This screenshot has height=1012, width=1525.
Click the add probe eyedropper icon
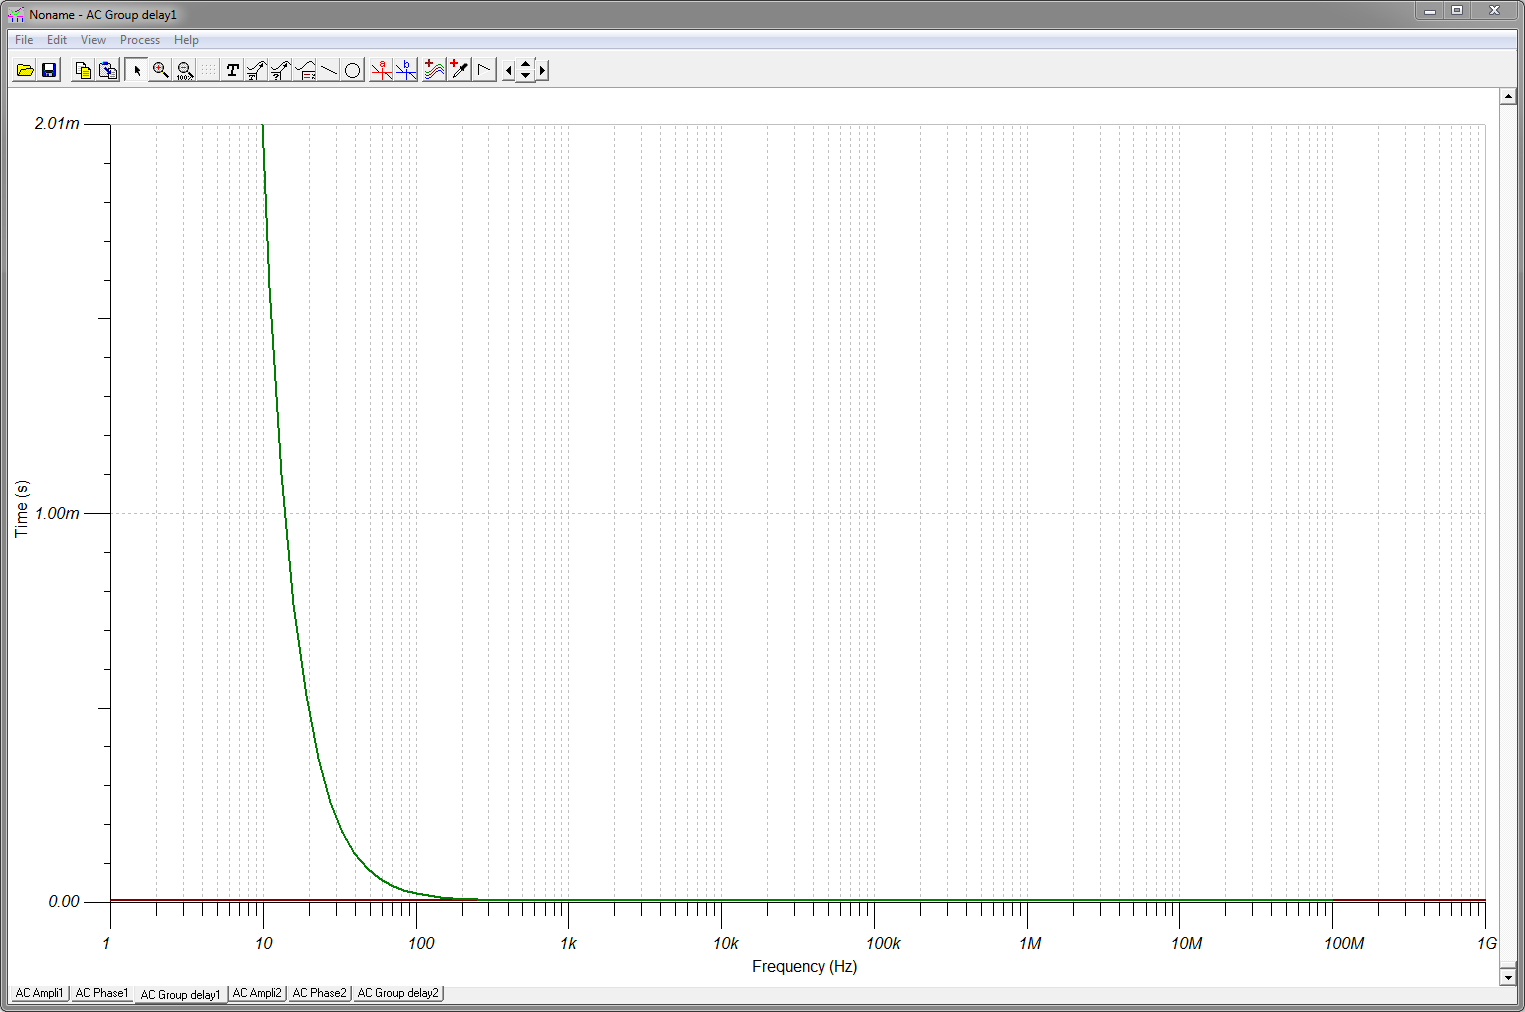coord(459,70)
